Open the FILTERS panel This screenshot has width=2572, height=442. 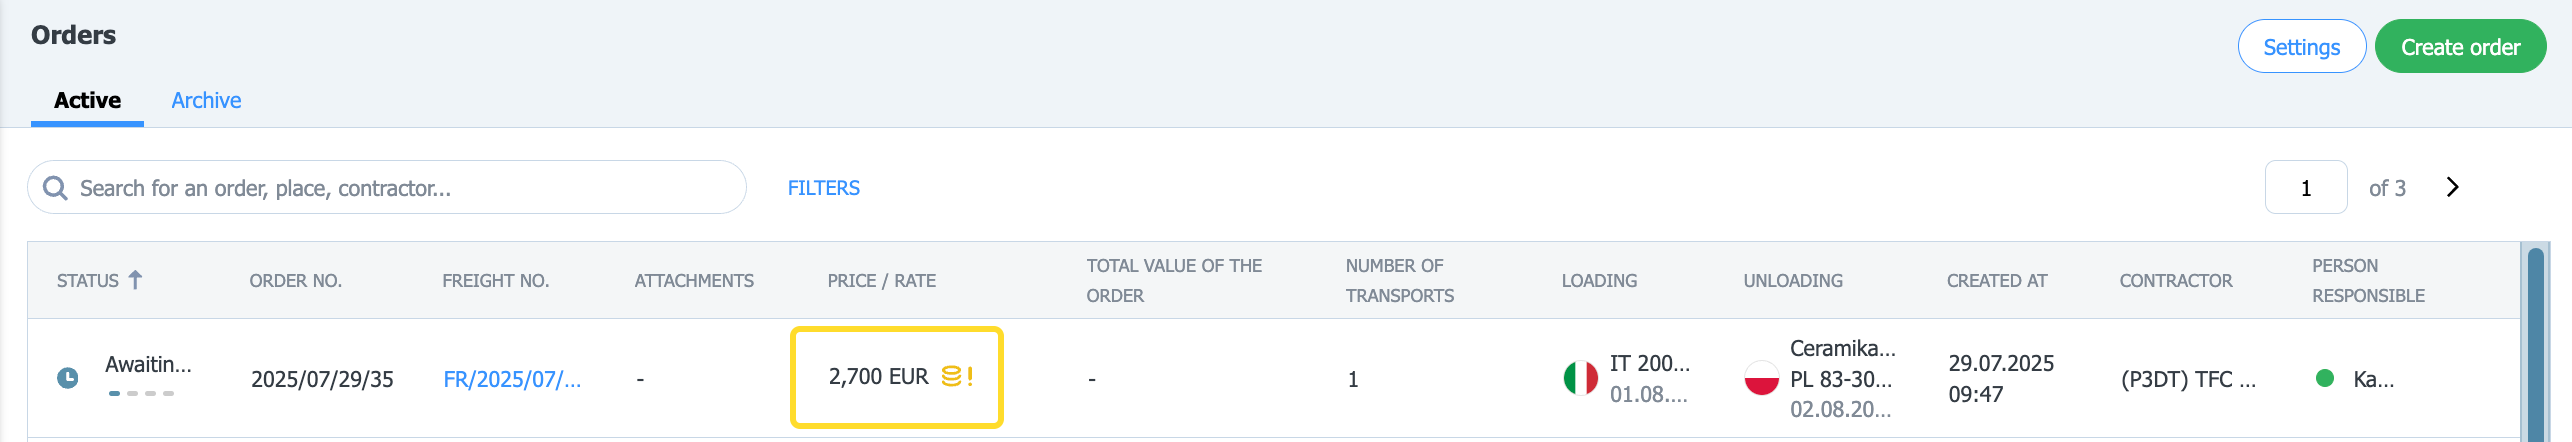[x=824, y=188]
